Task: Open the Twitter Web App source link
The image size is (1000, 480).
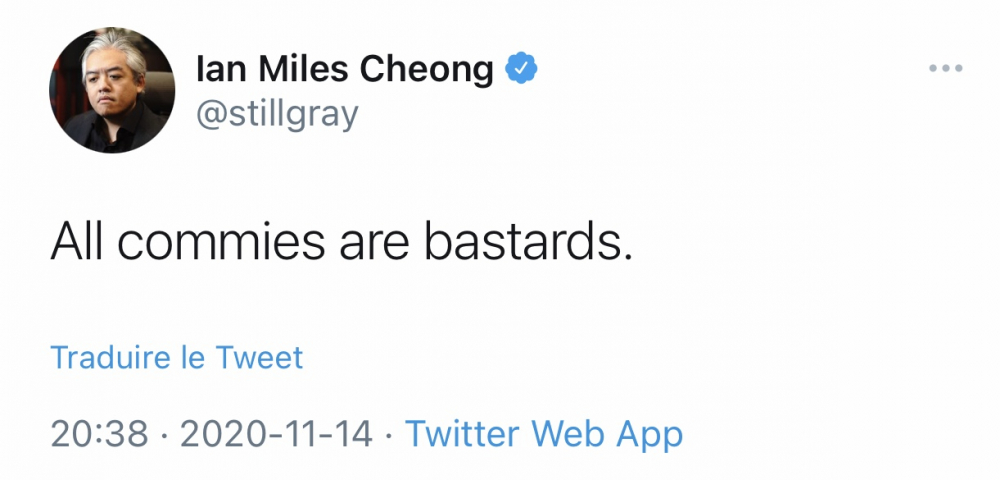Action: (x=544, y=434)
